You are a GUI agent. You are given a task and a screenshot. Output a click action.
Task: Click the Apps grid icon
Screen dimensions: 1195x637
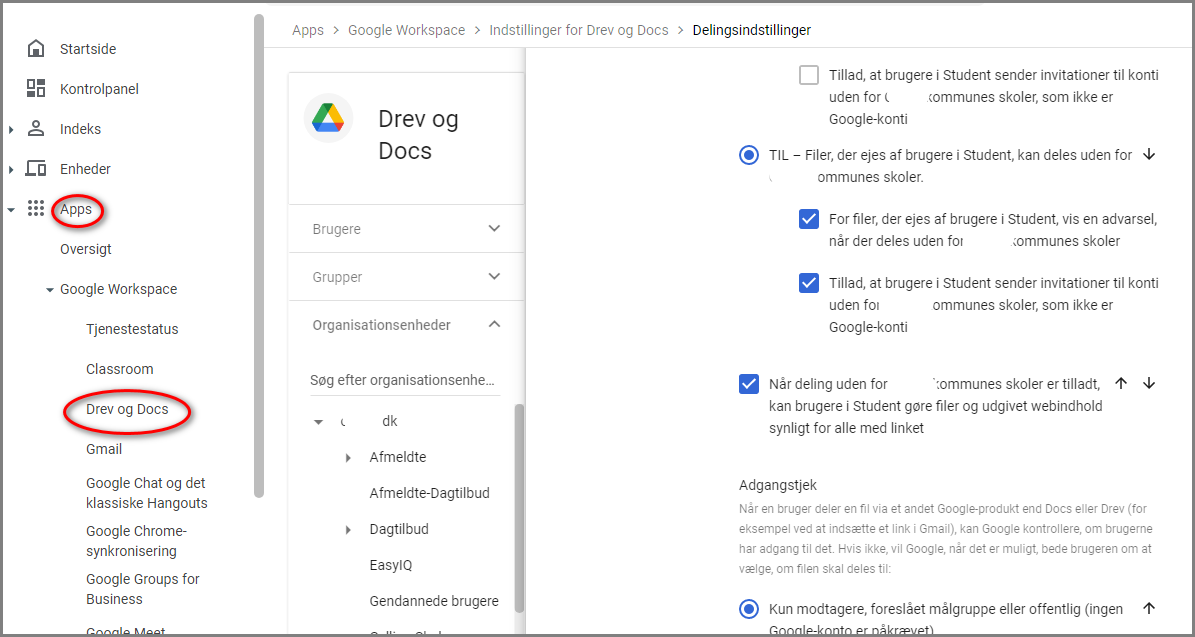click(35, 209)
